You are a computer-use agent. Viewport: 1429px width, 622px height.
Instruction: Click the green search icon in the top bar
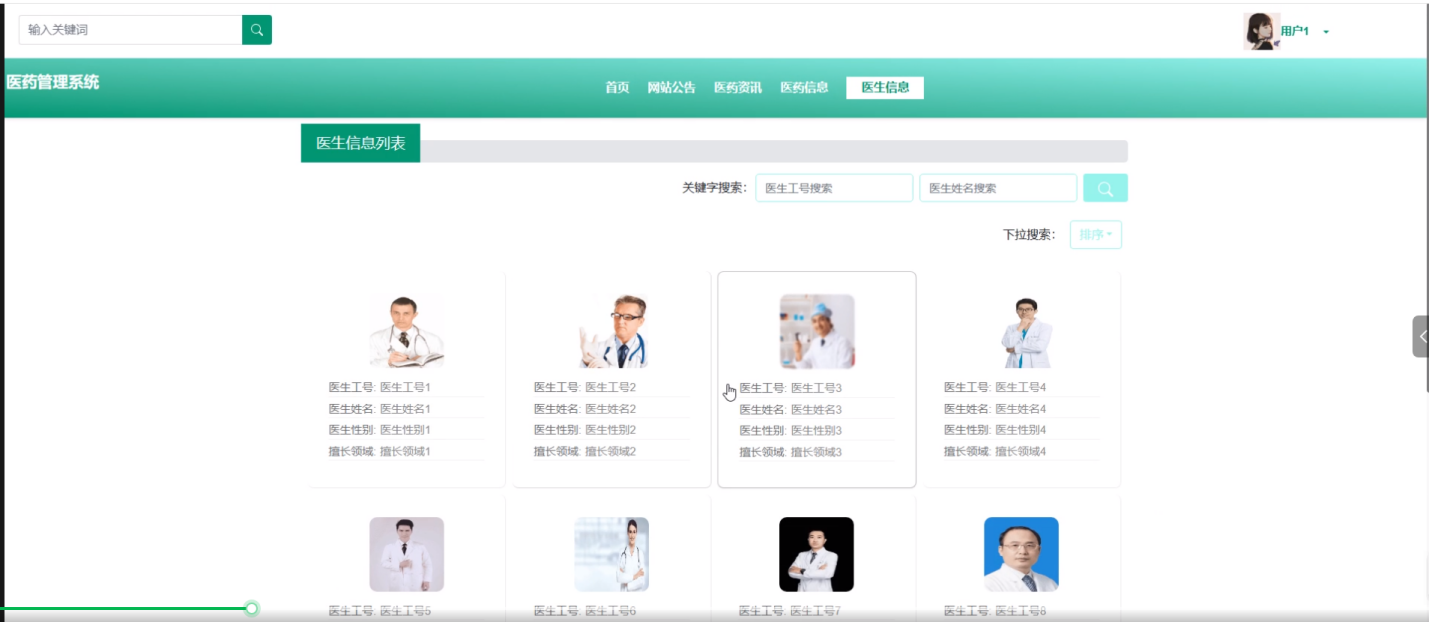[257, 30]
